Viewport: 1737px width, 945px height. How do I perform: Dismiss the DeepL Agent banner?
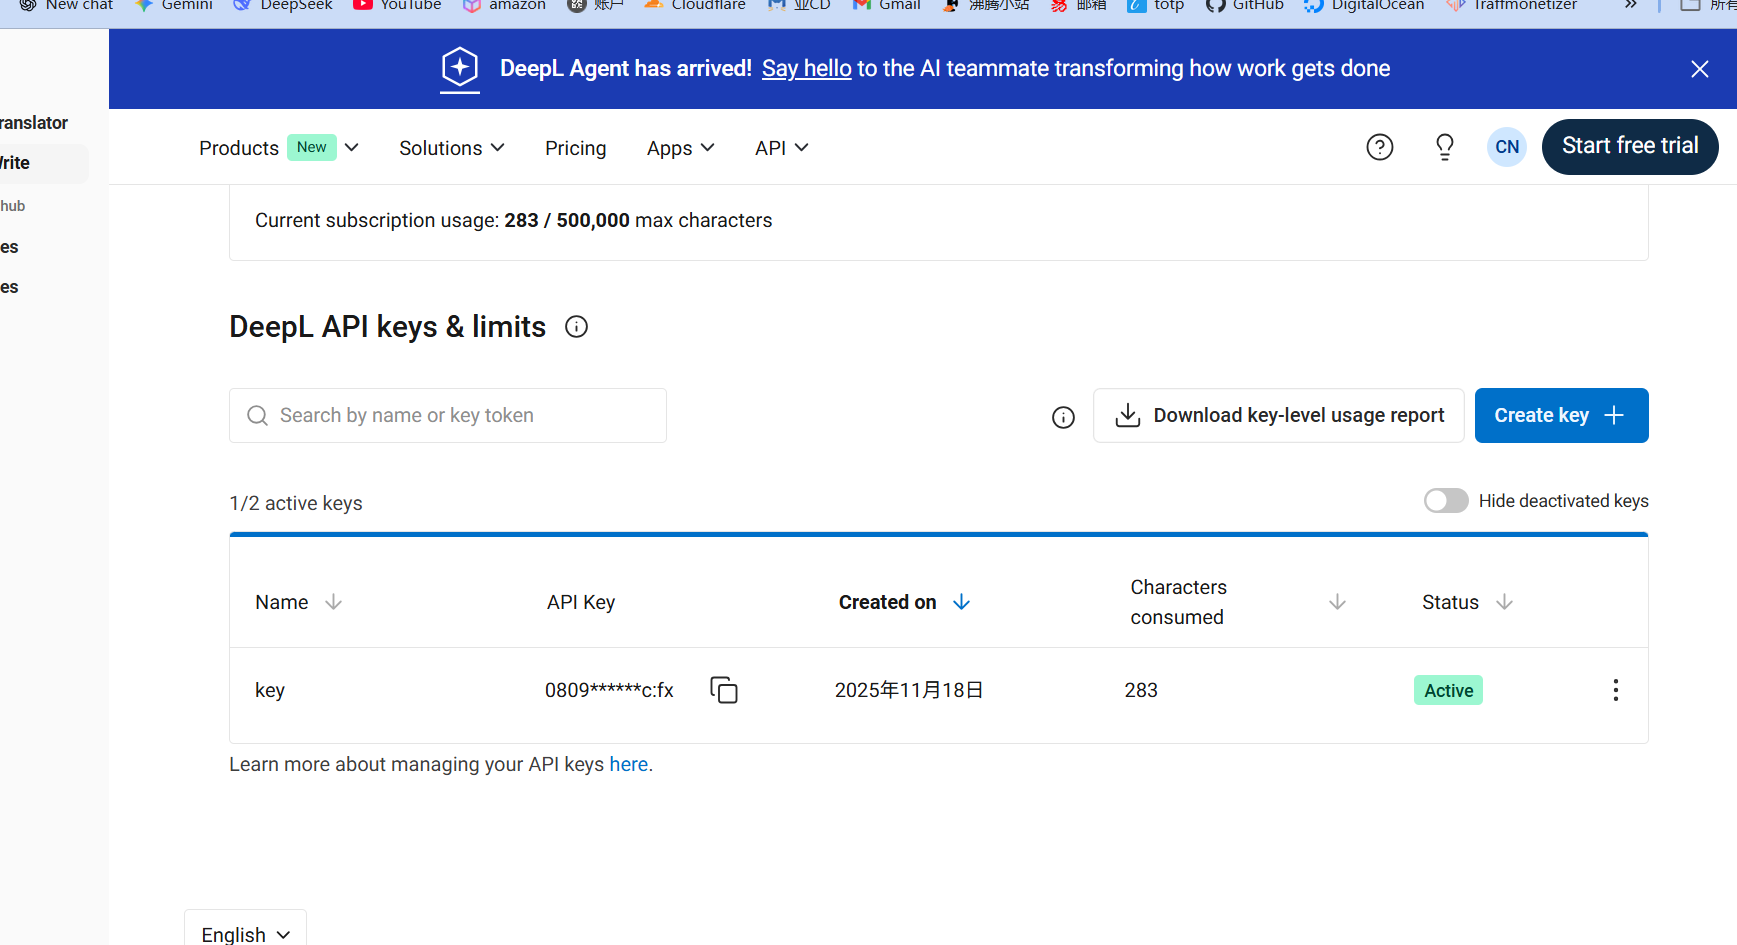1699,69
